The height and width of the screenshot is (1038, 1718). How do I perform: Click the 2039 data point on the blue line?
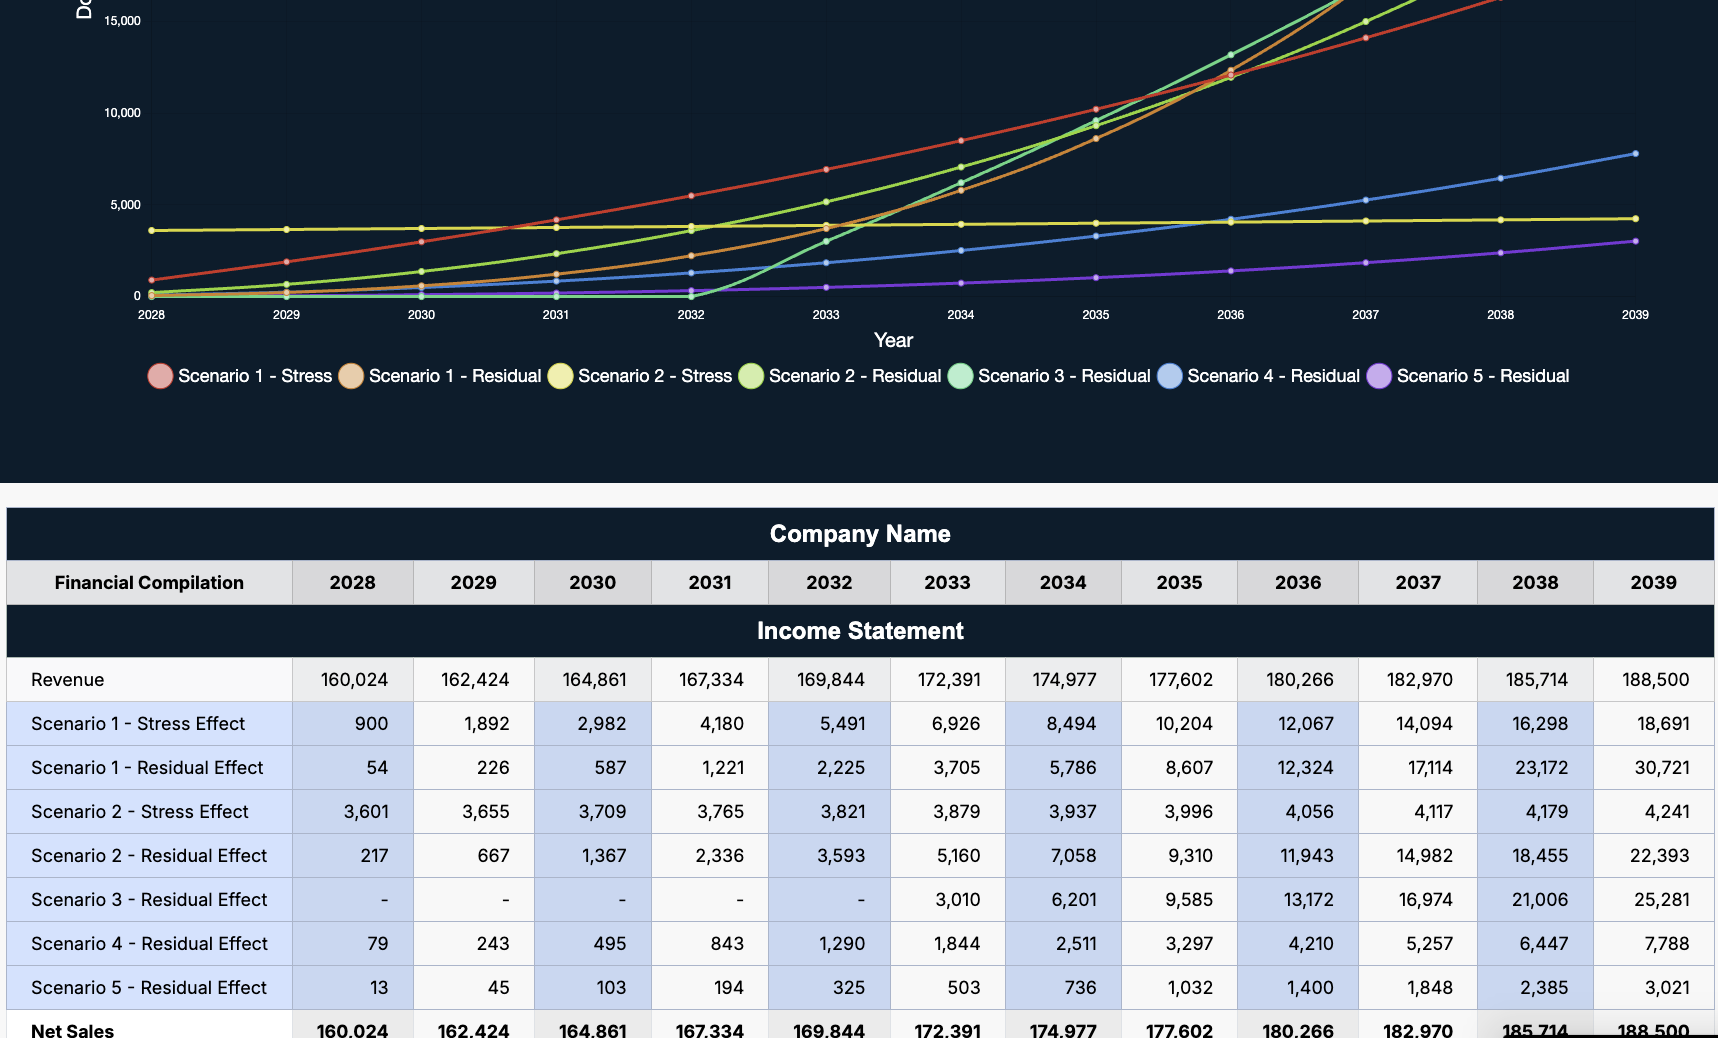pos(1634,153)
